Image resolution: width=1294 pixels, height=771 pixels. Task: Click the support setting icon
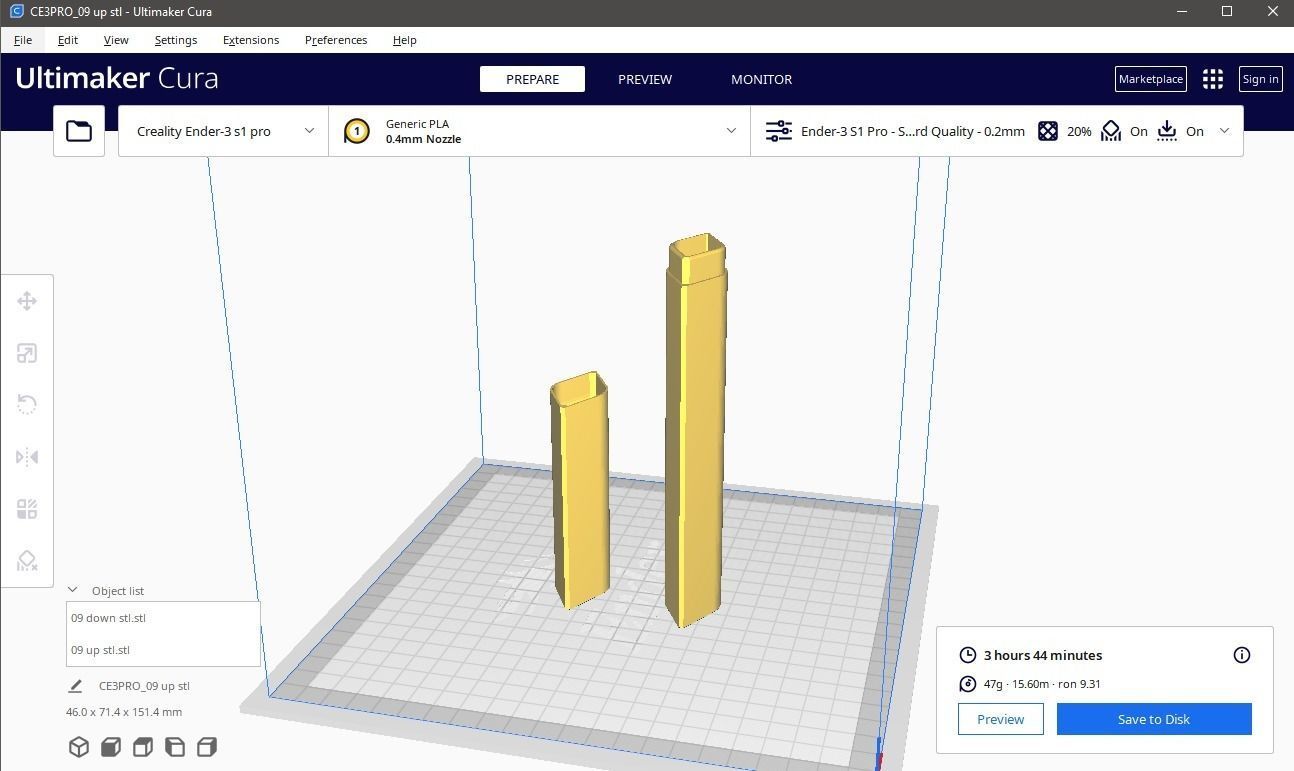pyautogui.click(x=1111, y=131)
